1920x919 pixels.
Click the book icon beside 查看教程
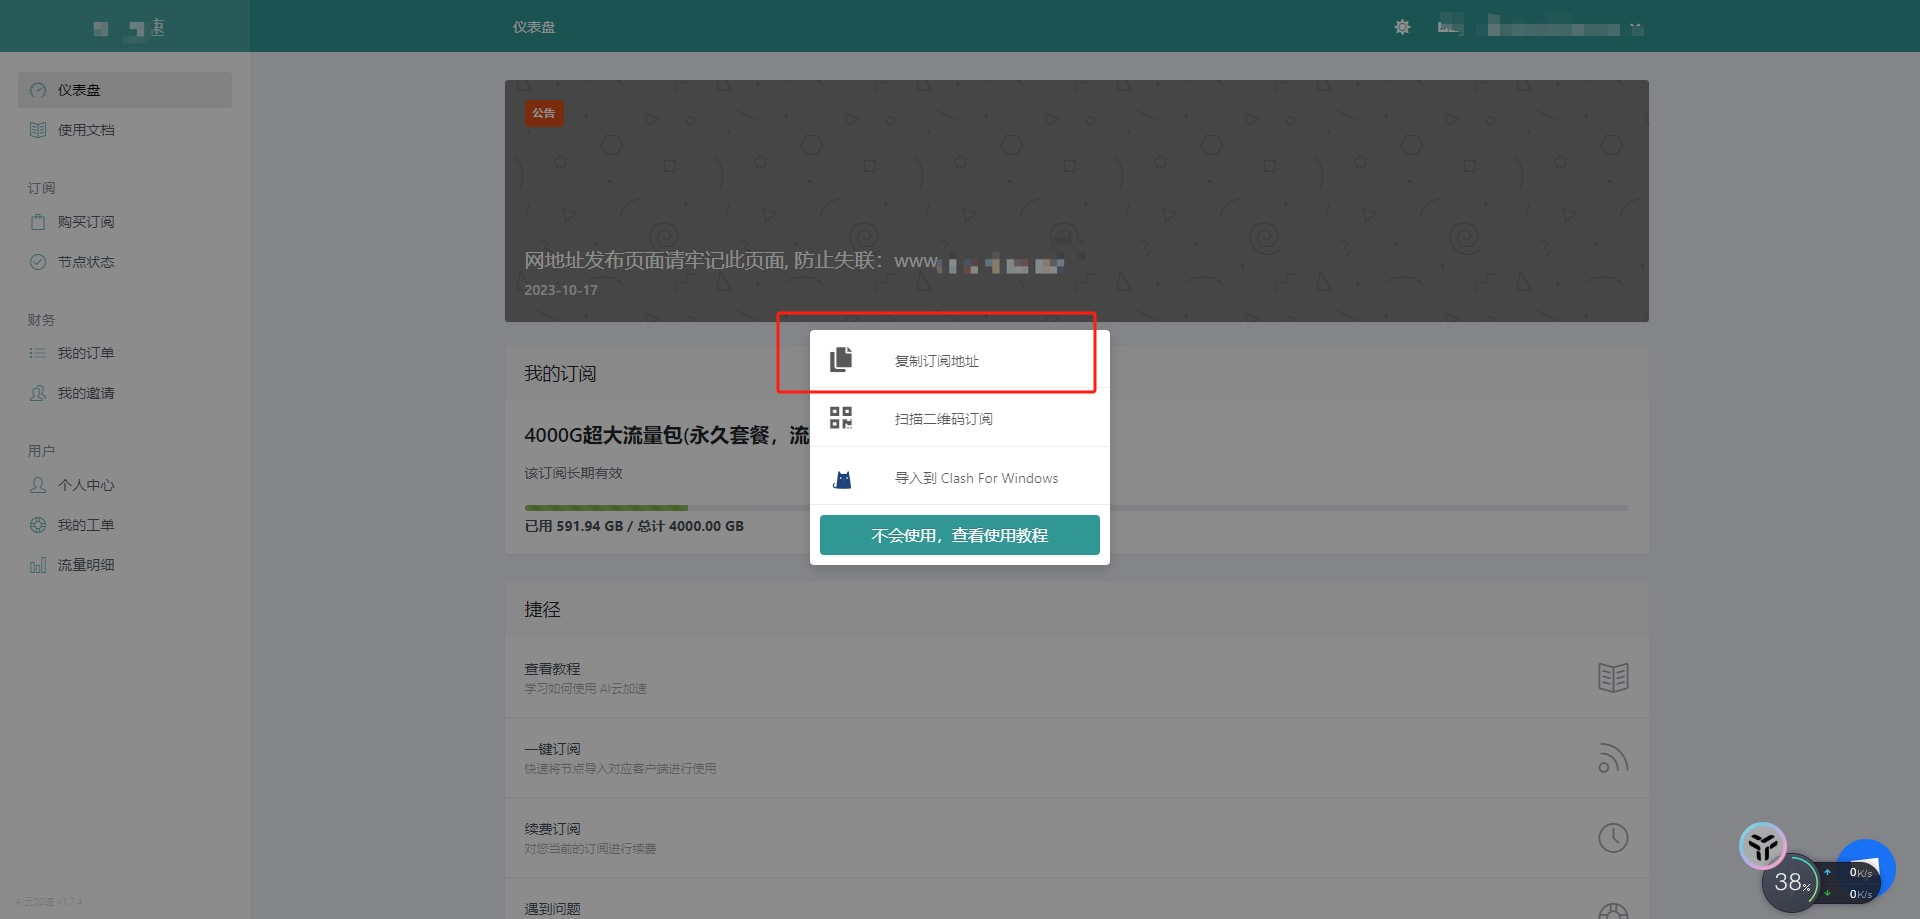1612,677
